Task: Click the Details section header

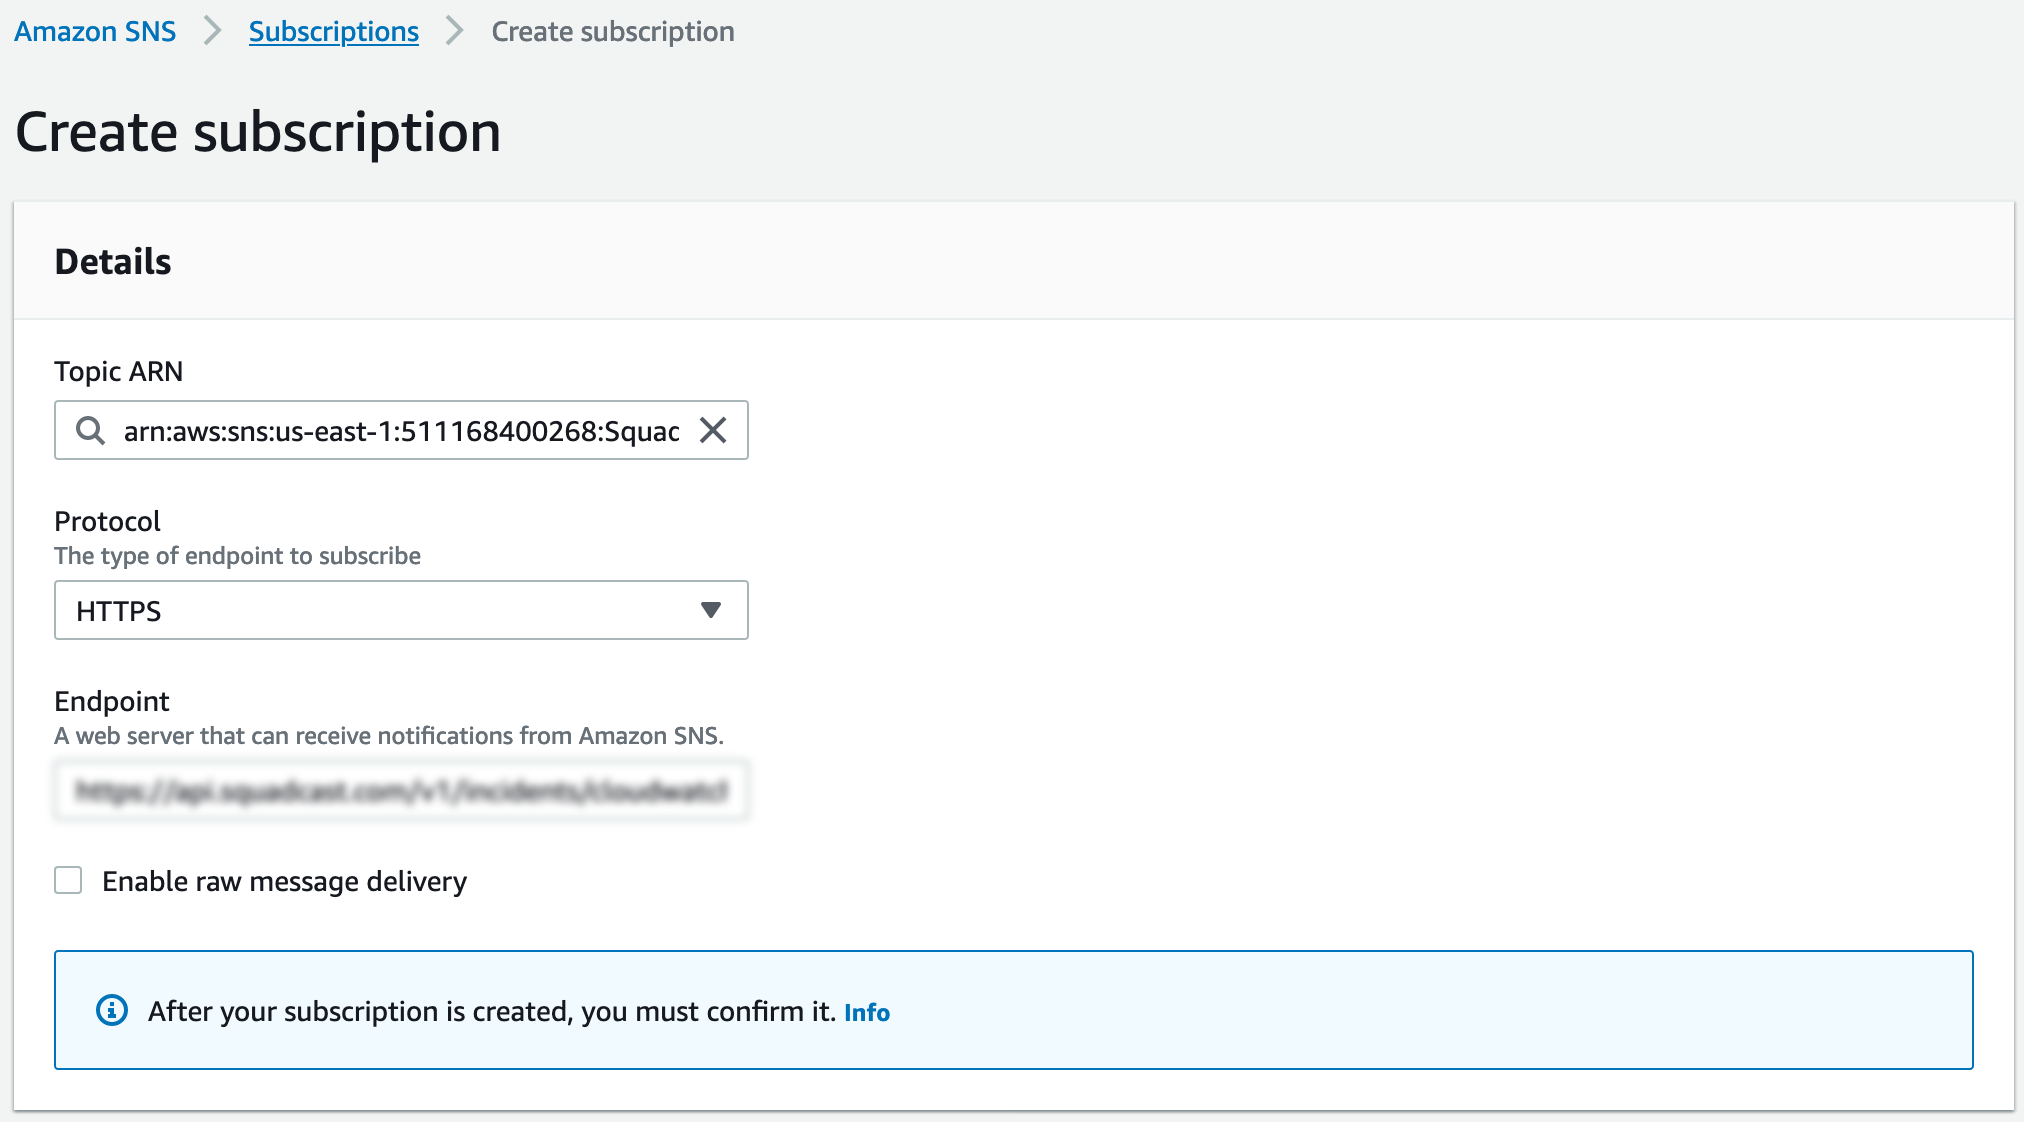Action: point(112,261)
